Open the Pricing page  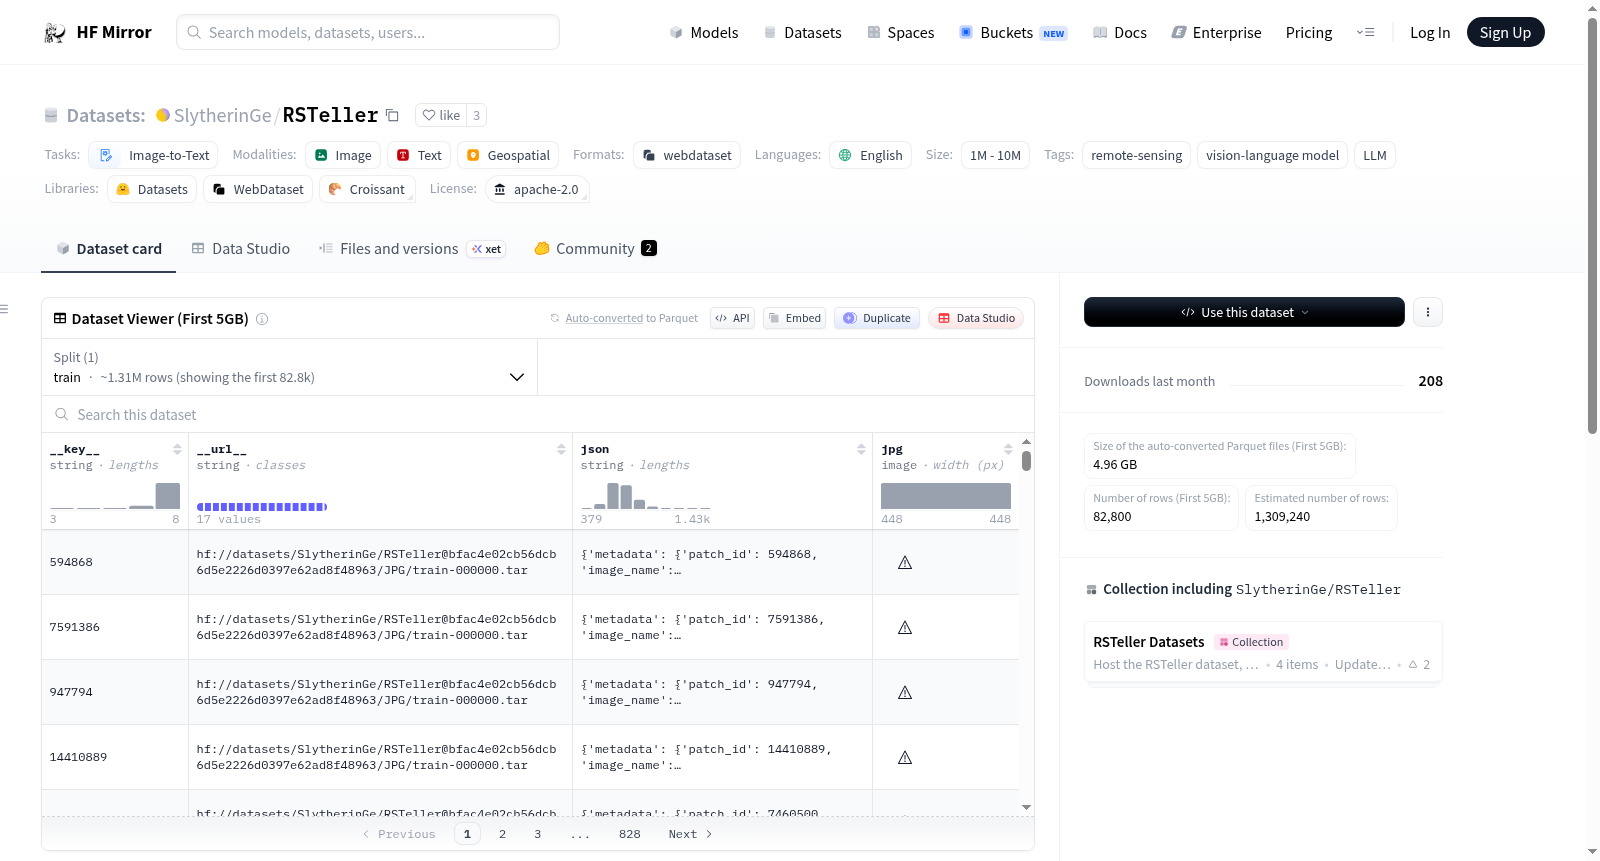tap(1309, 33)
